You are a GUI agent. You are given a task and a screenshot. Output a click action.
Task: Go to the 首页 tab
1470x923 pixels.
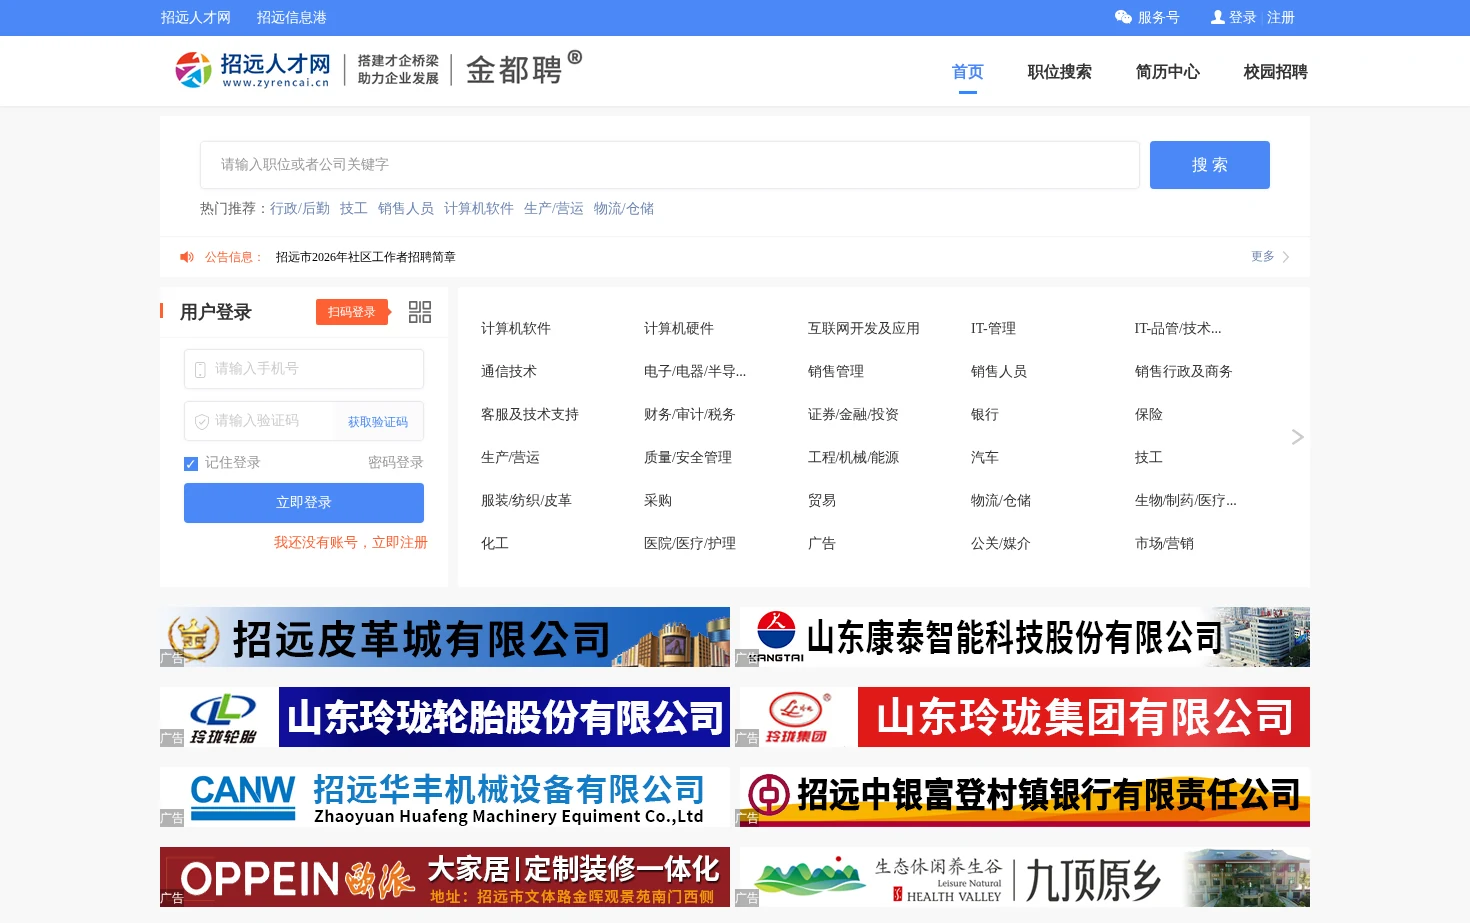click(968, 72)
